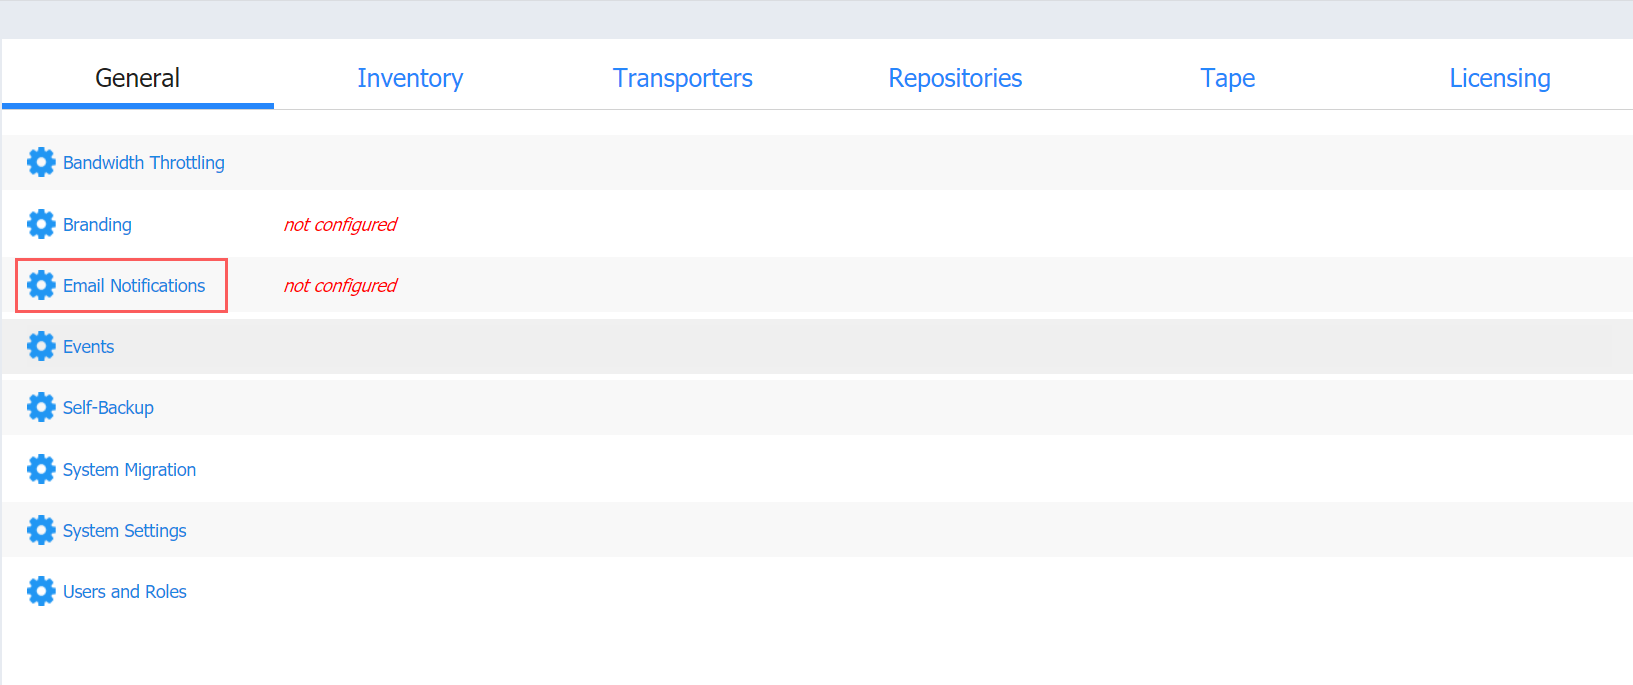Image resolution: width=1633 pixels, height=685 pixels.
Task: Click the gear icon next to Users and Roles
Action: 41,591
